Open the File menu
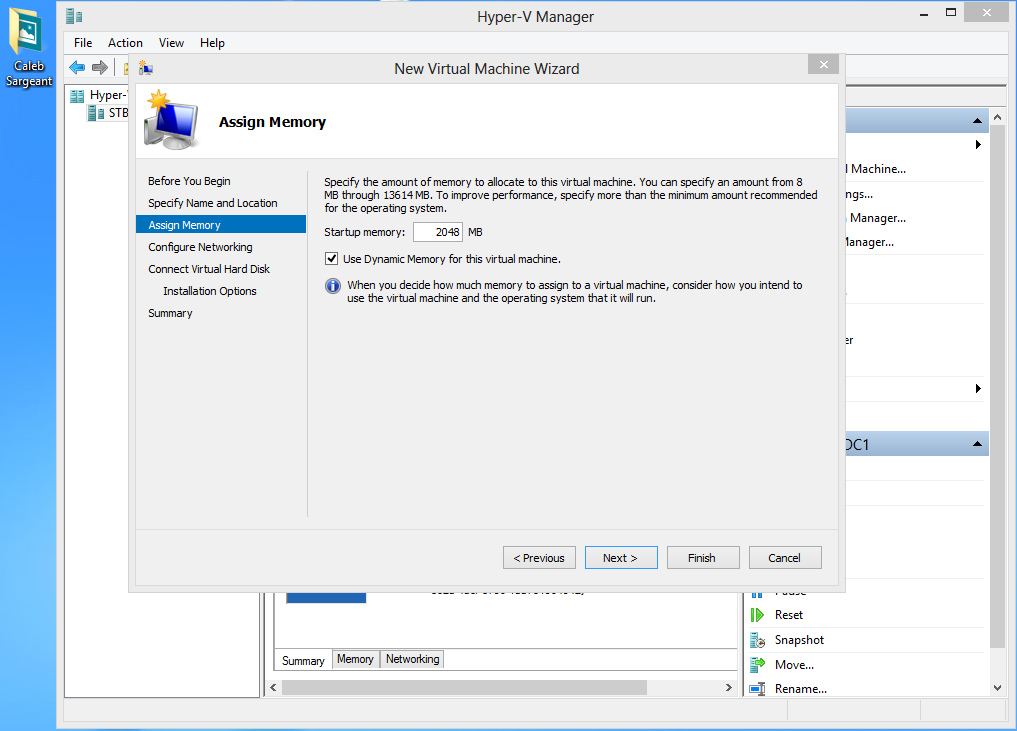1017x731 pixels. (83, 43)
